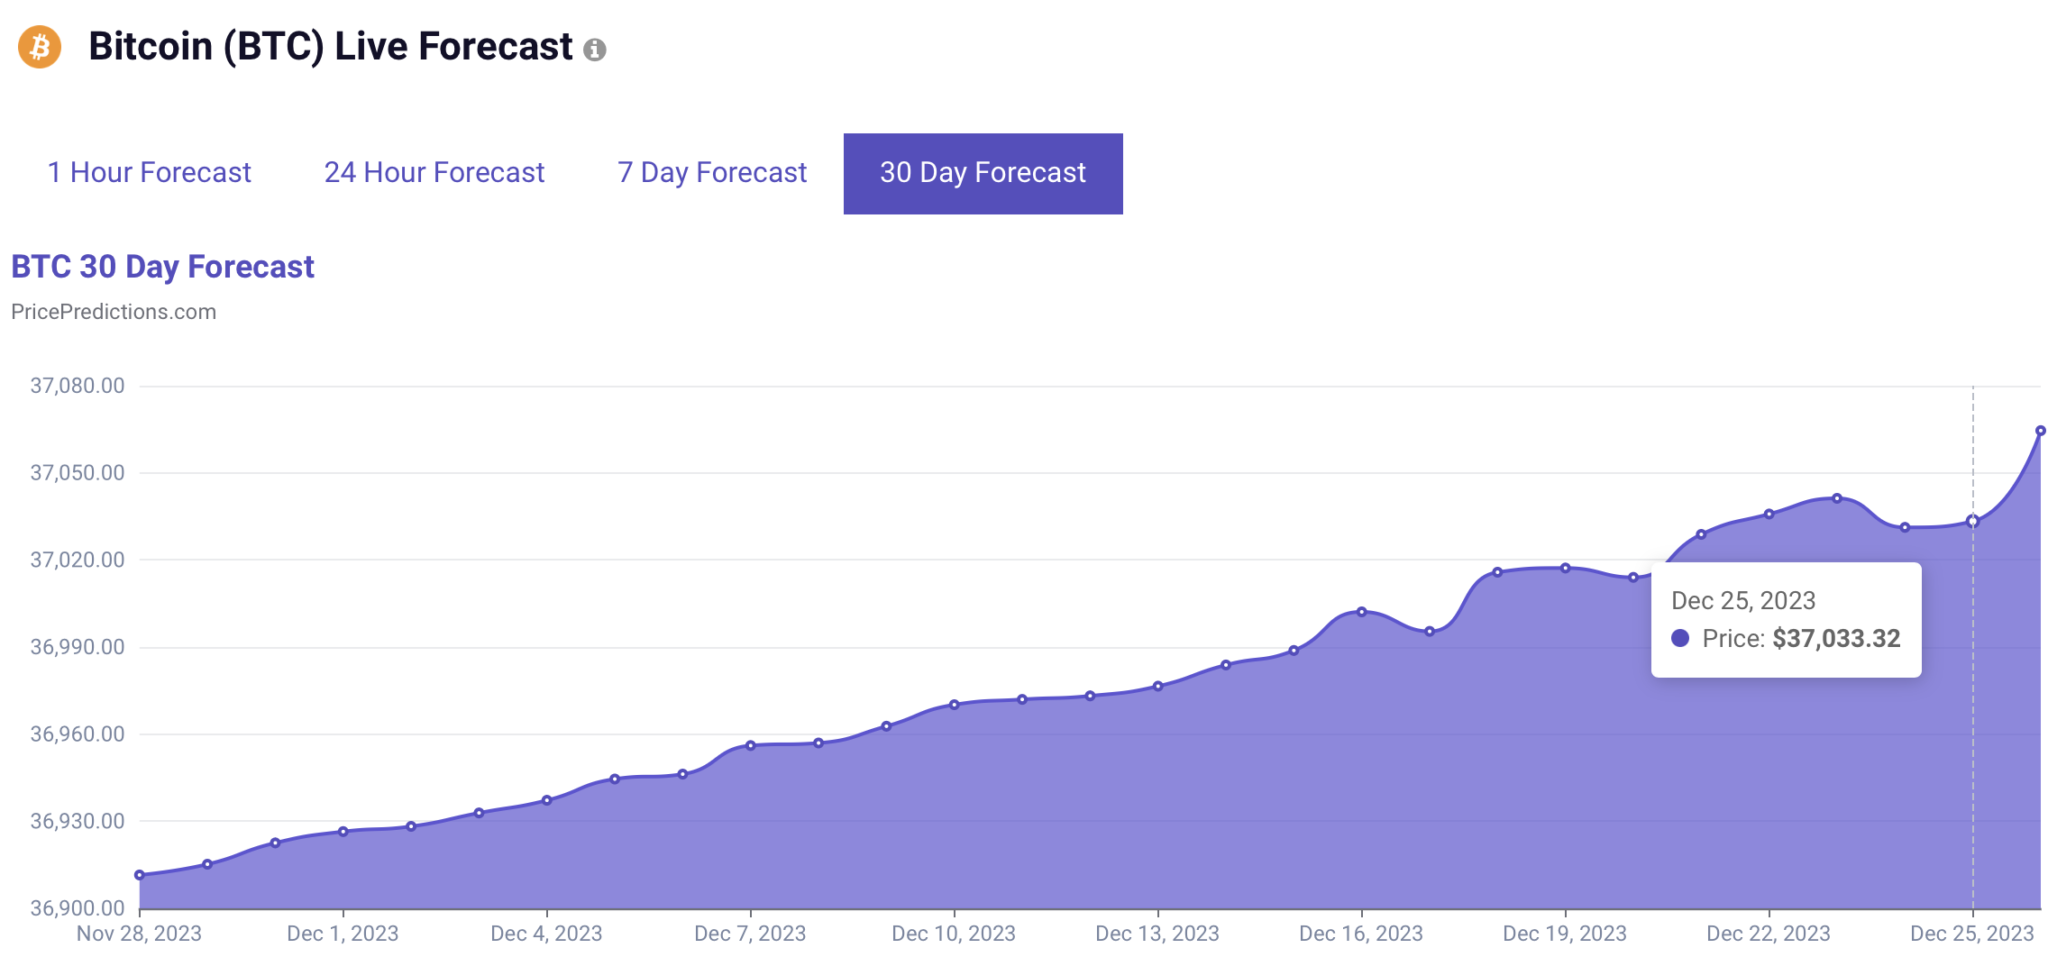Click the data point above Dec 4, 2023
2048x957 pixels.
coord(547,800)
